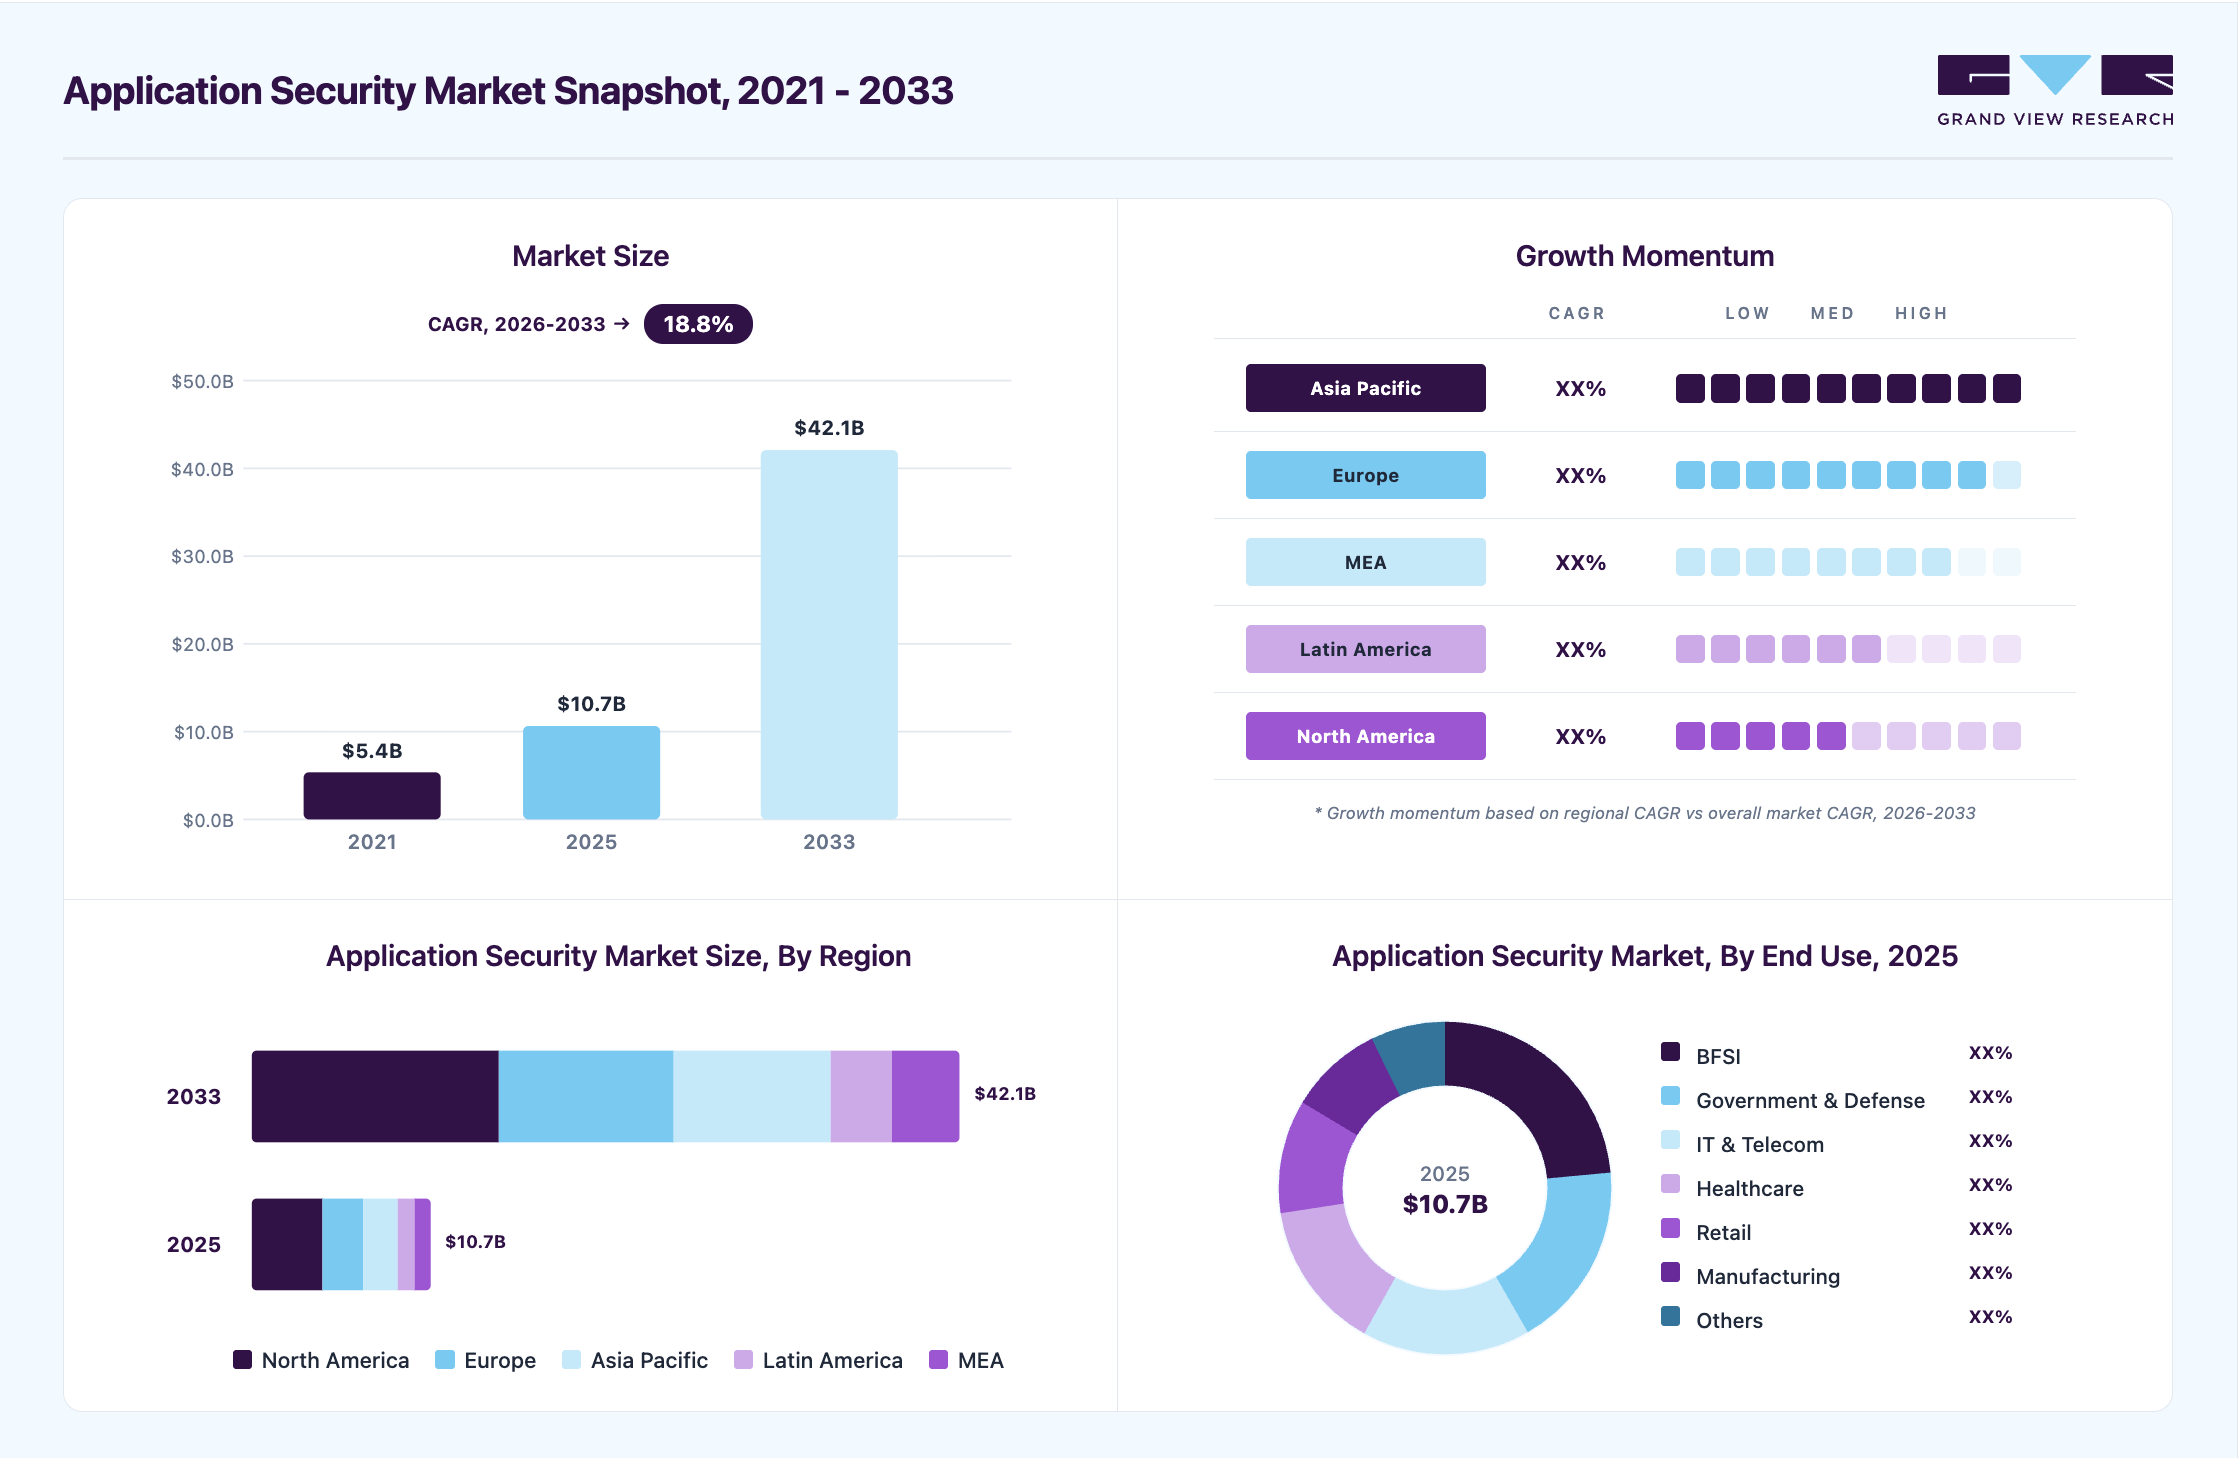Click the Grand View Research logo
Image resolution: width=2238 pixels, height=1458 pixels.
2055,90
